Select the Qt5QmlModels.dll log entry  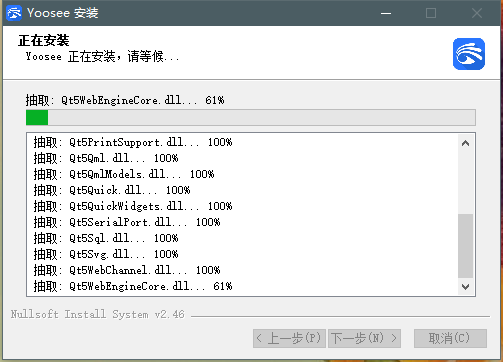(x=124, y=174)
